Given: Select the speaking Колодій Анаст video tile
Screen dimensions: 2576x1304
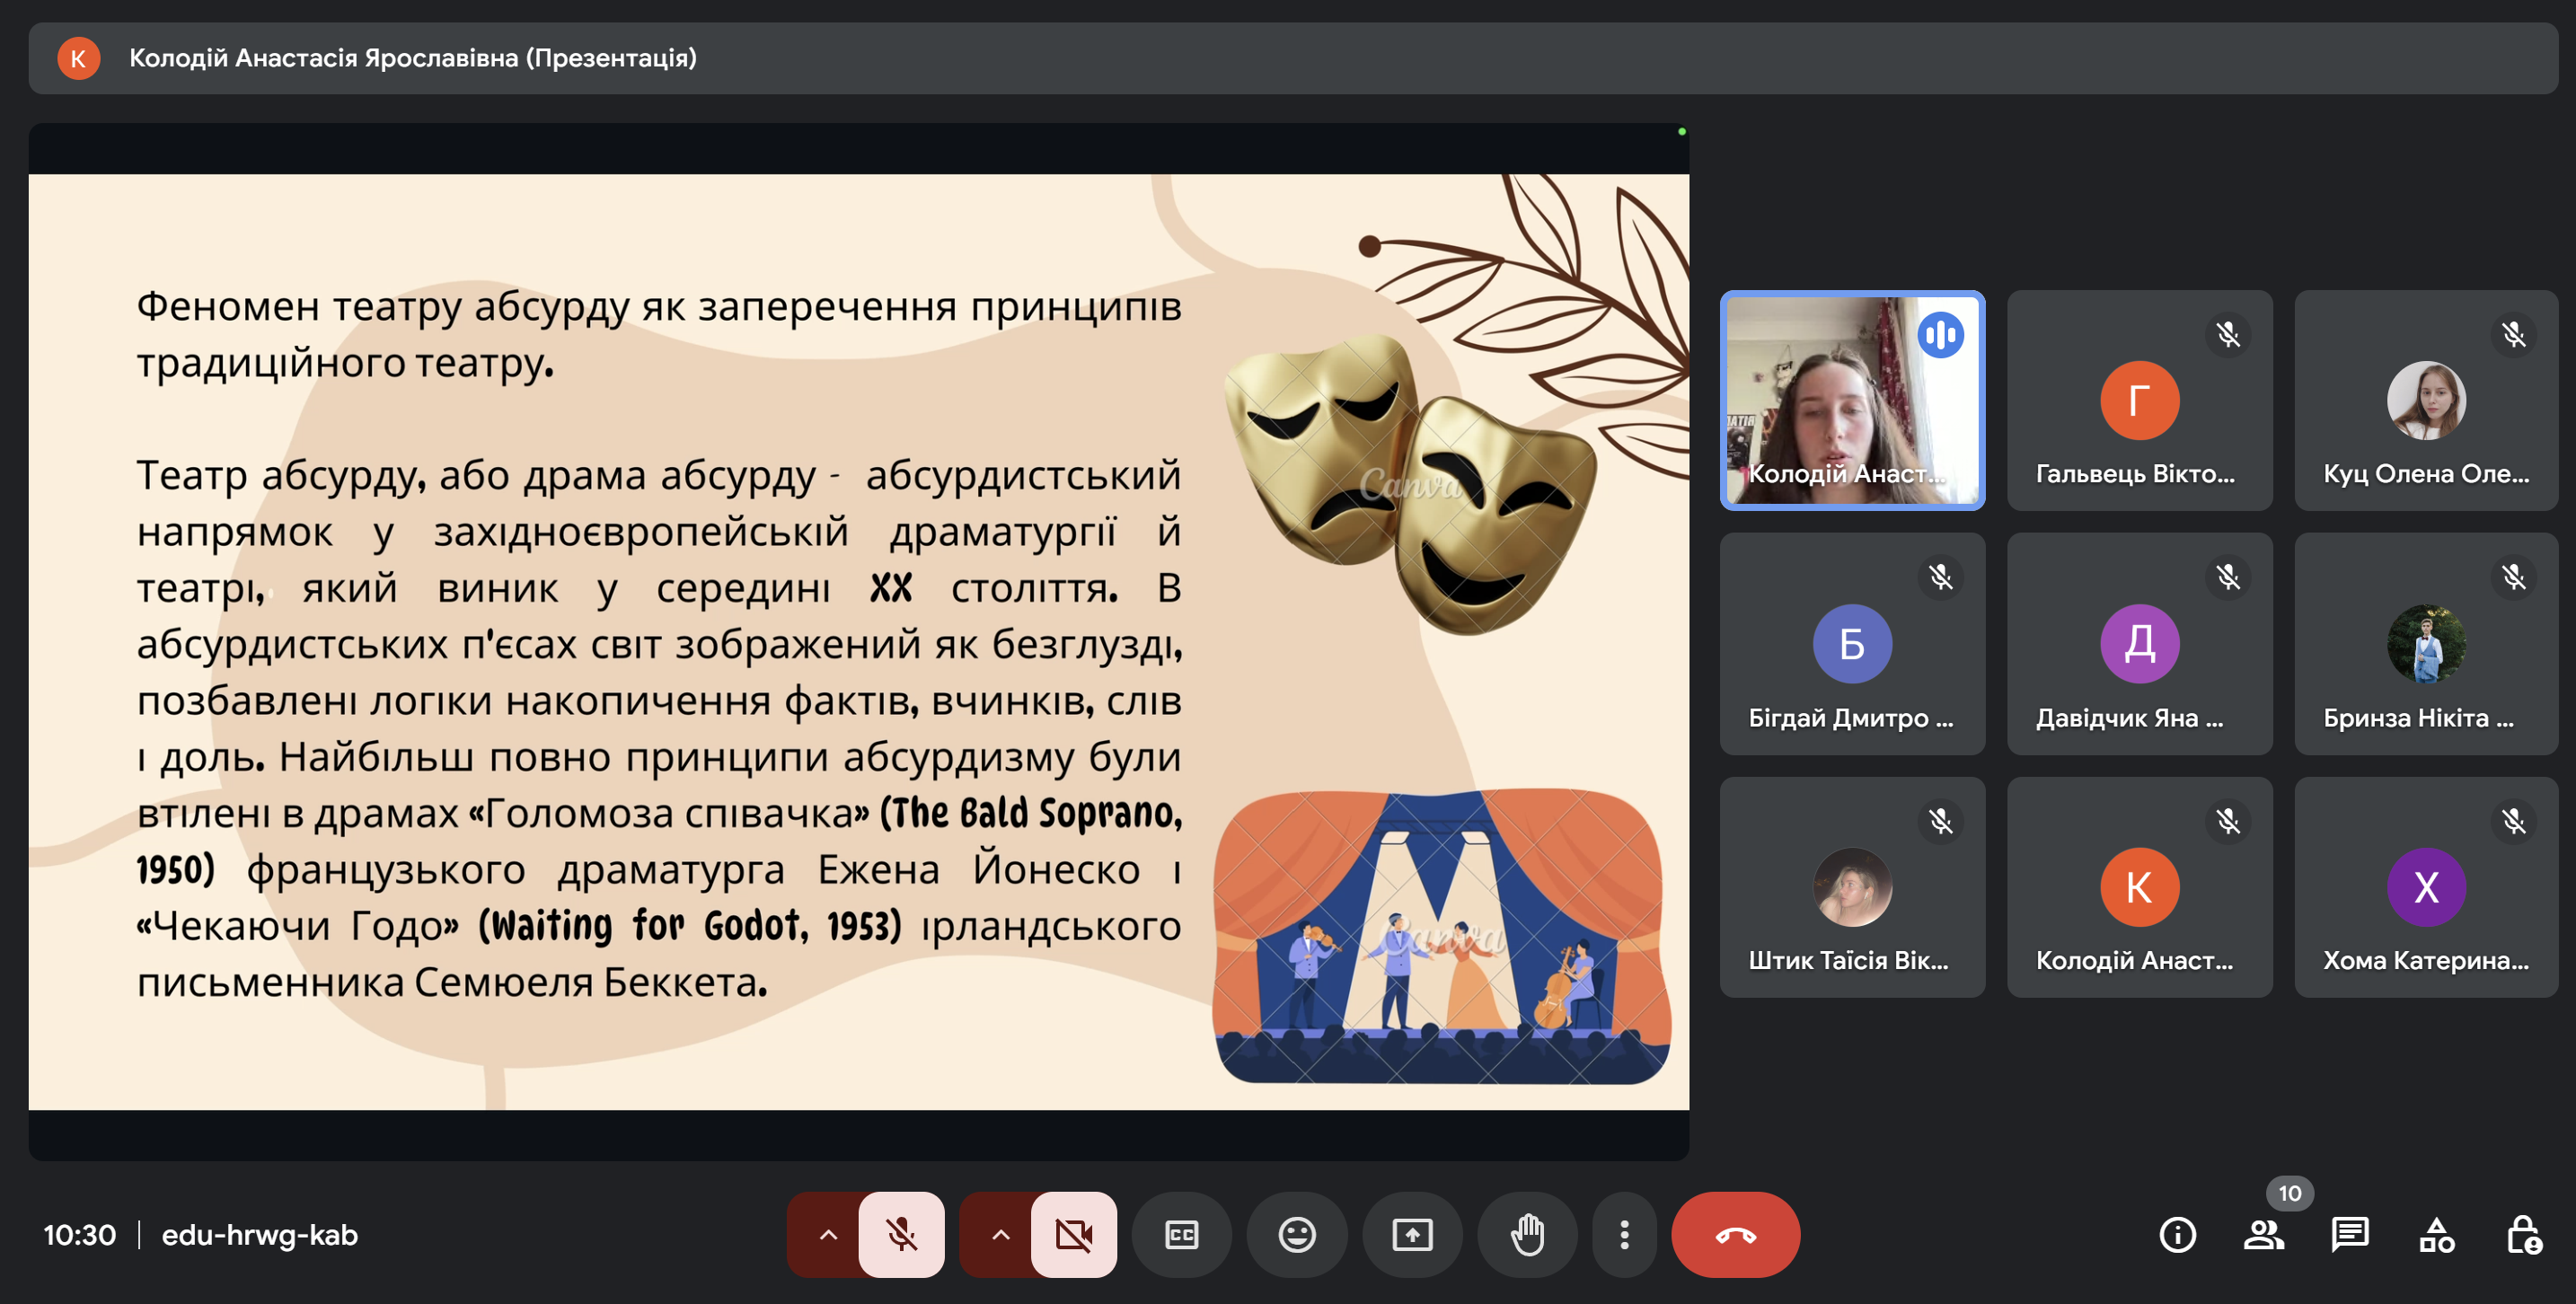Looking at the screenshot, I should tap(1852, 400).
